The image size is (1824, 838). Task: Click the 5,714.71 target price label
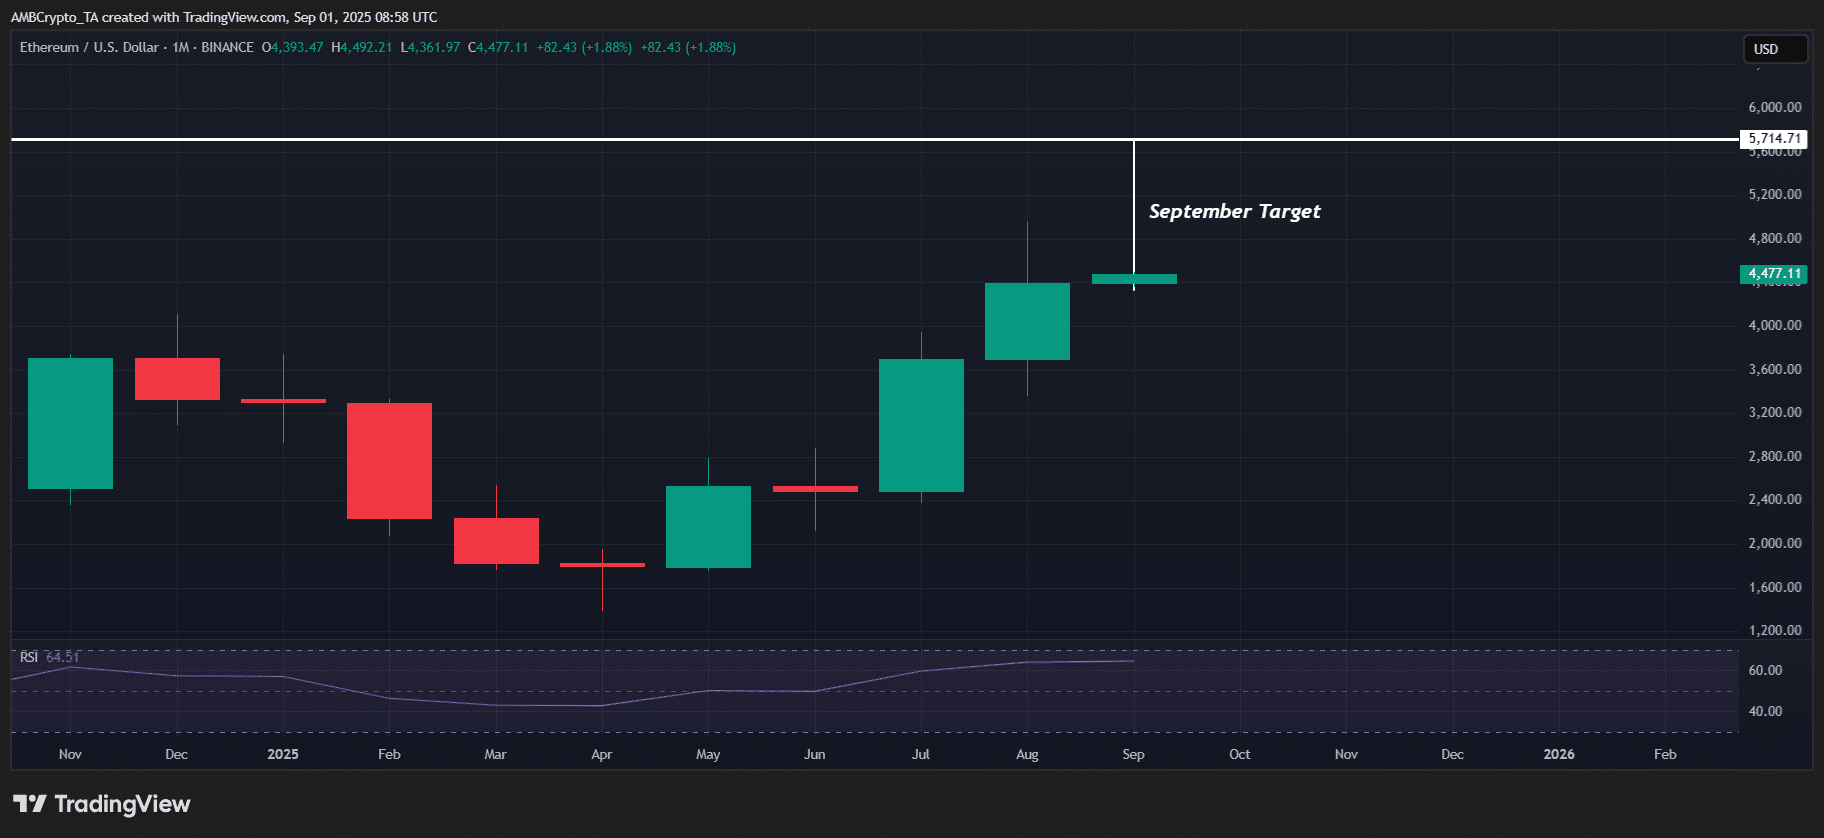[x=1774, y=139]
